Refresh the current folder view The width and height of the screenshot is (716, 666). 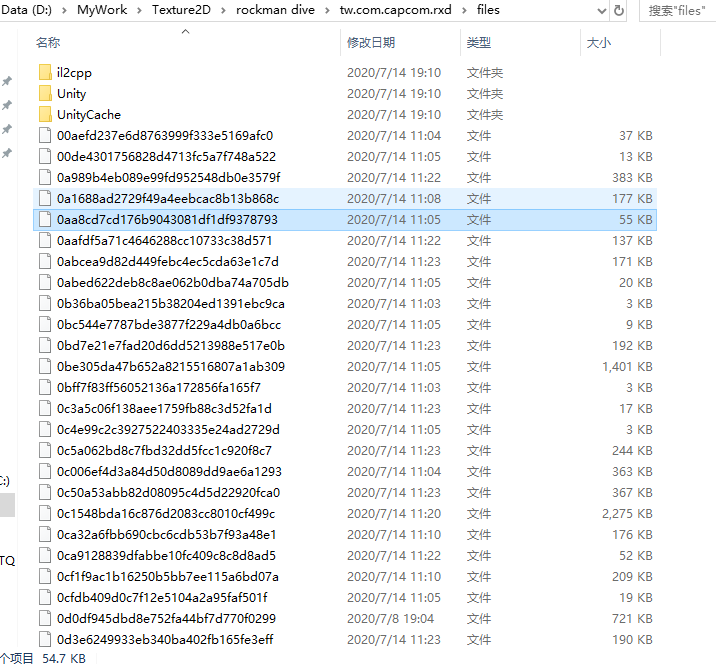click(618, 10)
